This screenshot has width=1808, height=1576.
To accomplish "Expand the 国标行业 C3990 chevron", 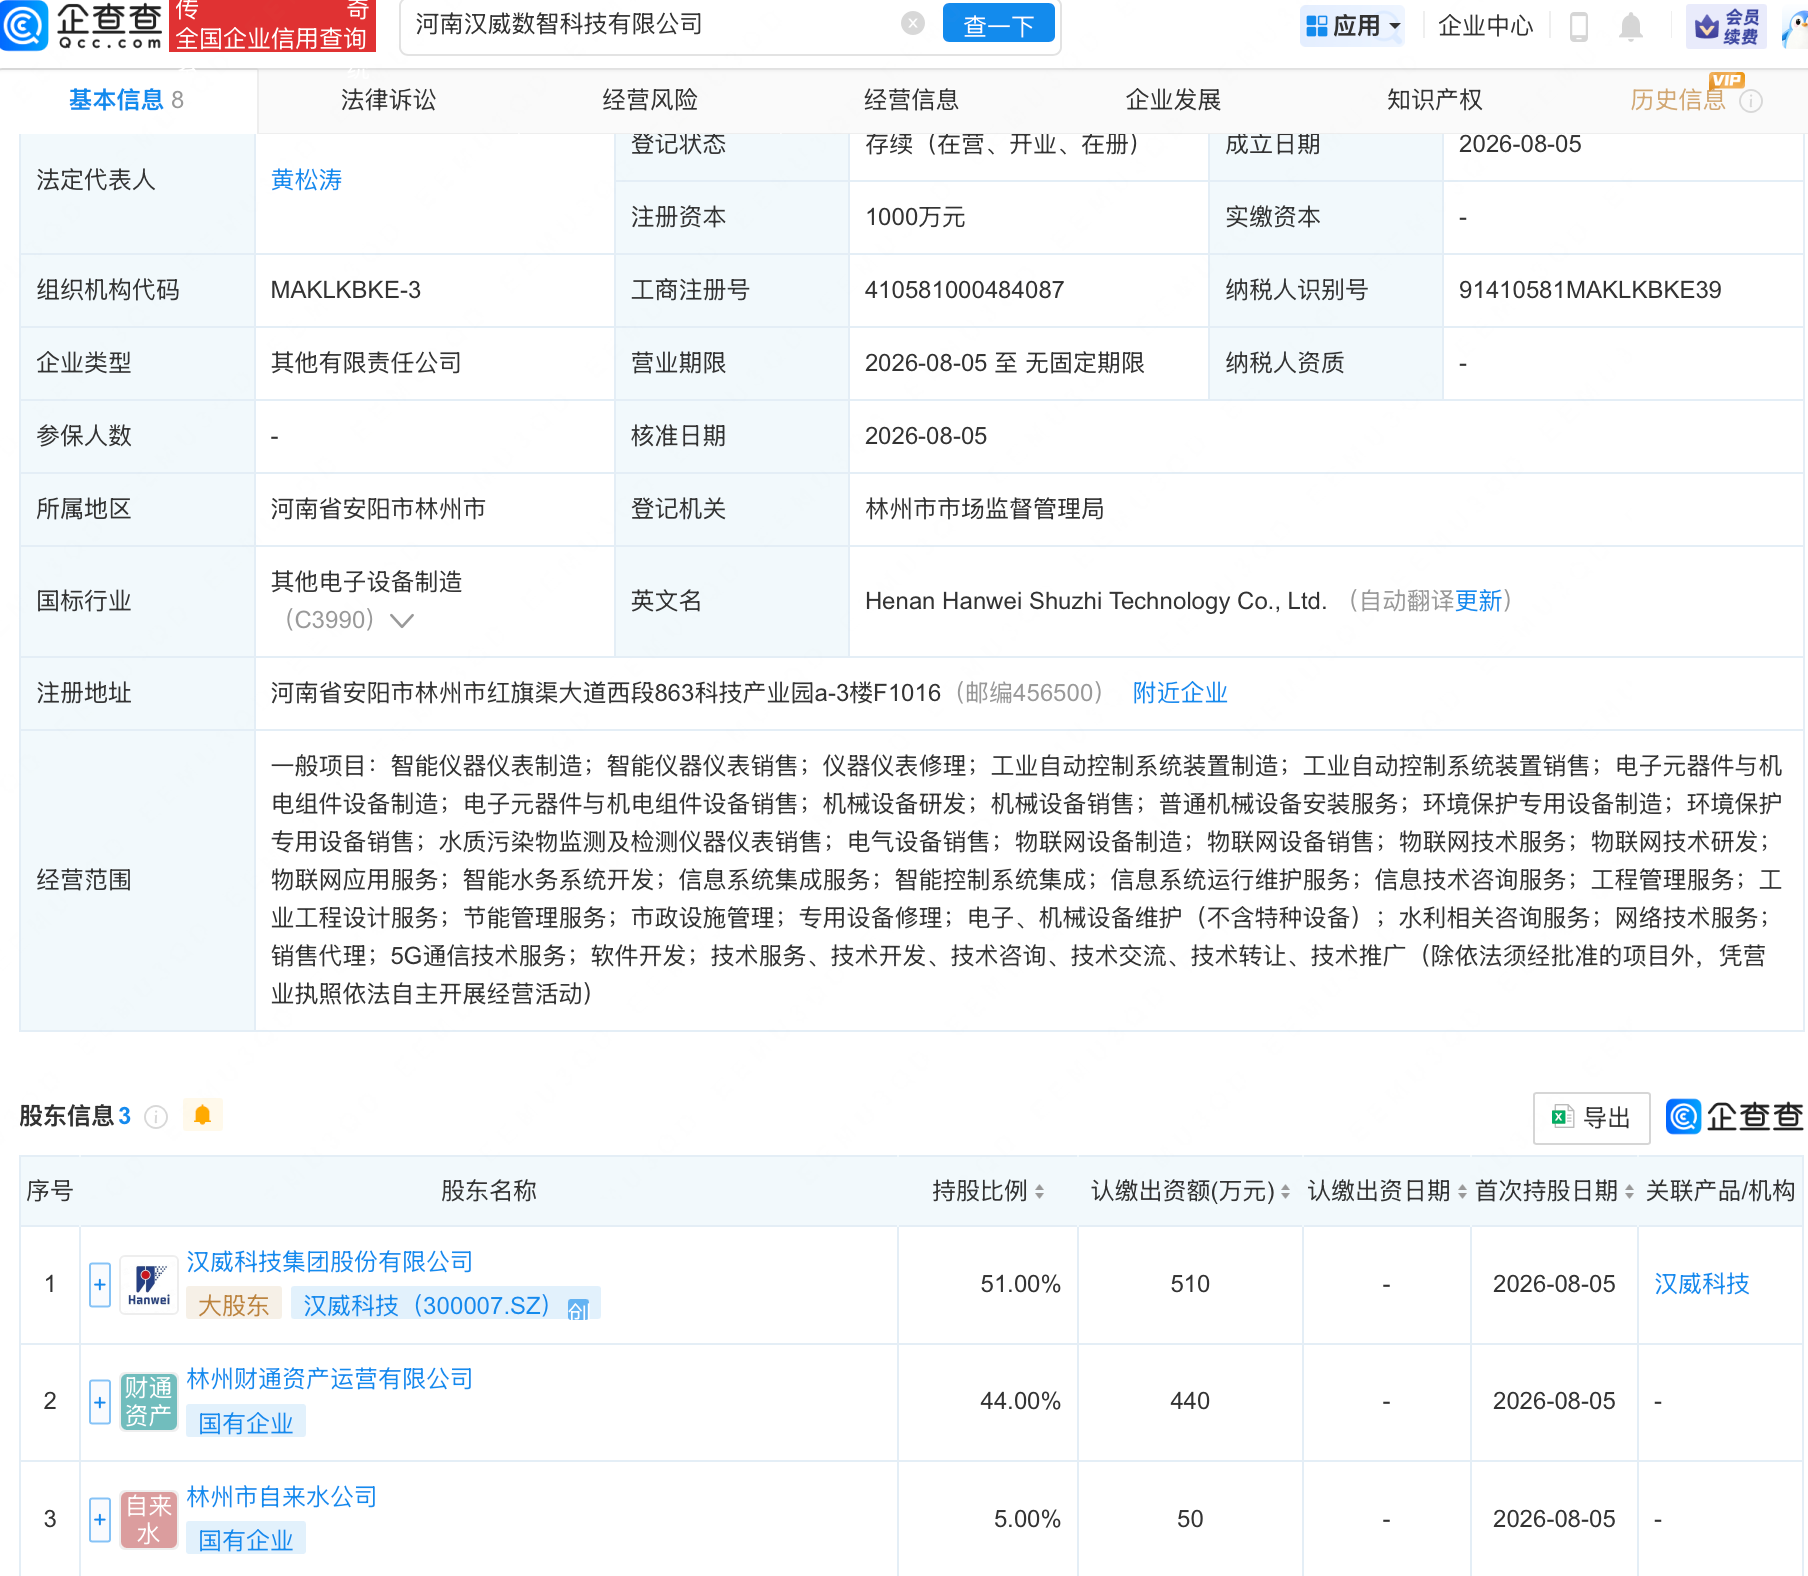I will coord(402,621).
